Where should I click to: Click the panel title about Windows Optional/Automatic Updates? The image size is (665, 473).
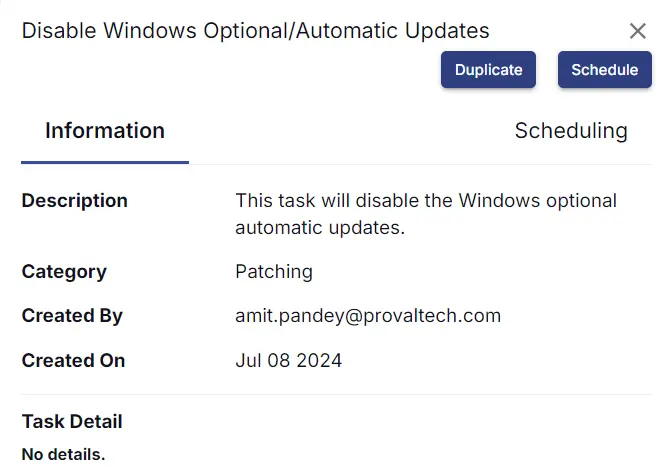click(255, 31)
